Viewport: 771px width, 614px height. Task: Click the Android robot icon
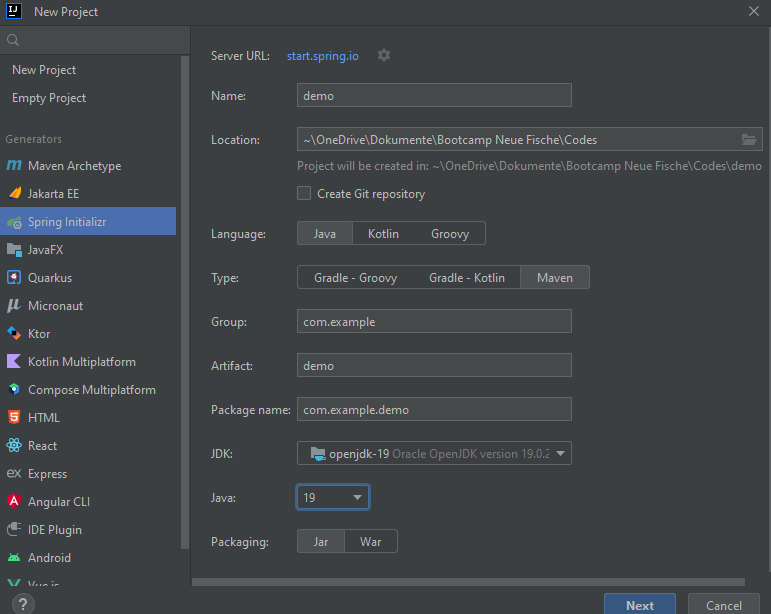point(14,557)
